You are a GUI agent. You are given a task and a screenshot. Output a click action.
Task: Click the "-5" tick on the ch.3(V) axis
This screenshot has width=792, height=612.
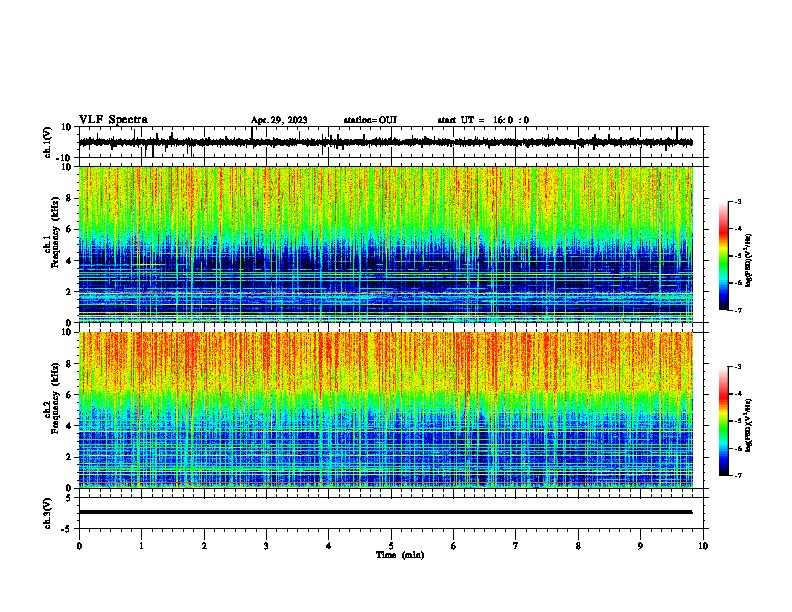(68, 529)
